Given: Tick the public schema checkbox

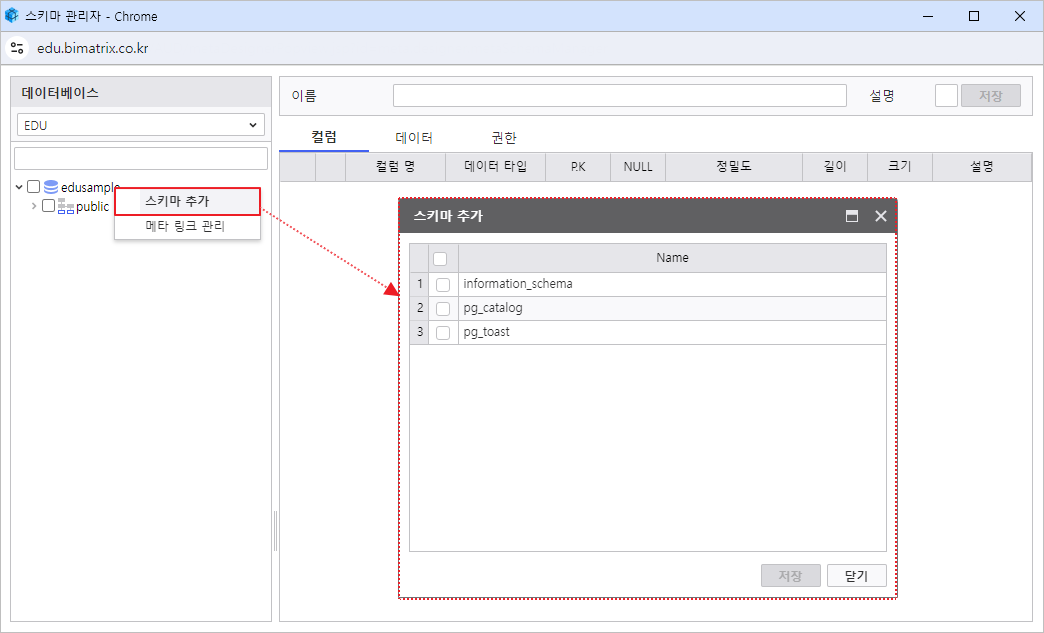Looking at the screenshot, I should coord(49,206).
